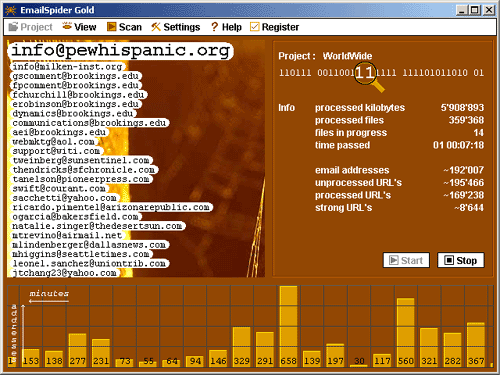500x375 pixels.
Task: Select mlindenberger@dallasnews.com address
Action: (90, 245)
